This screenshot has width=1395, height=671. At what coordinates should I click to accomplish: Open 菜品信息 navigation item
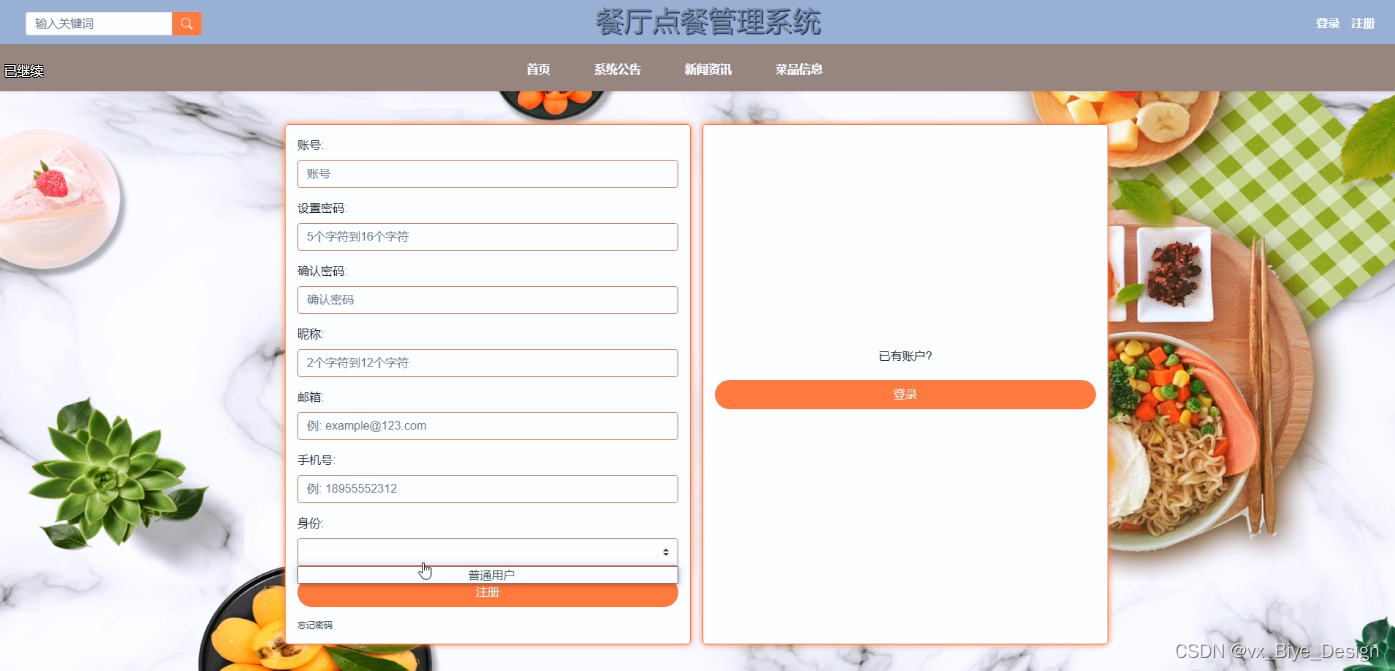[799, 69]
